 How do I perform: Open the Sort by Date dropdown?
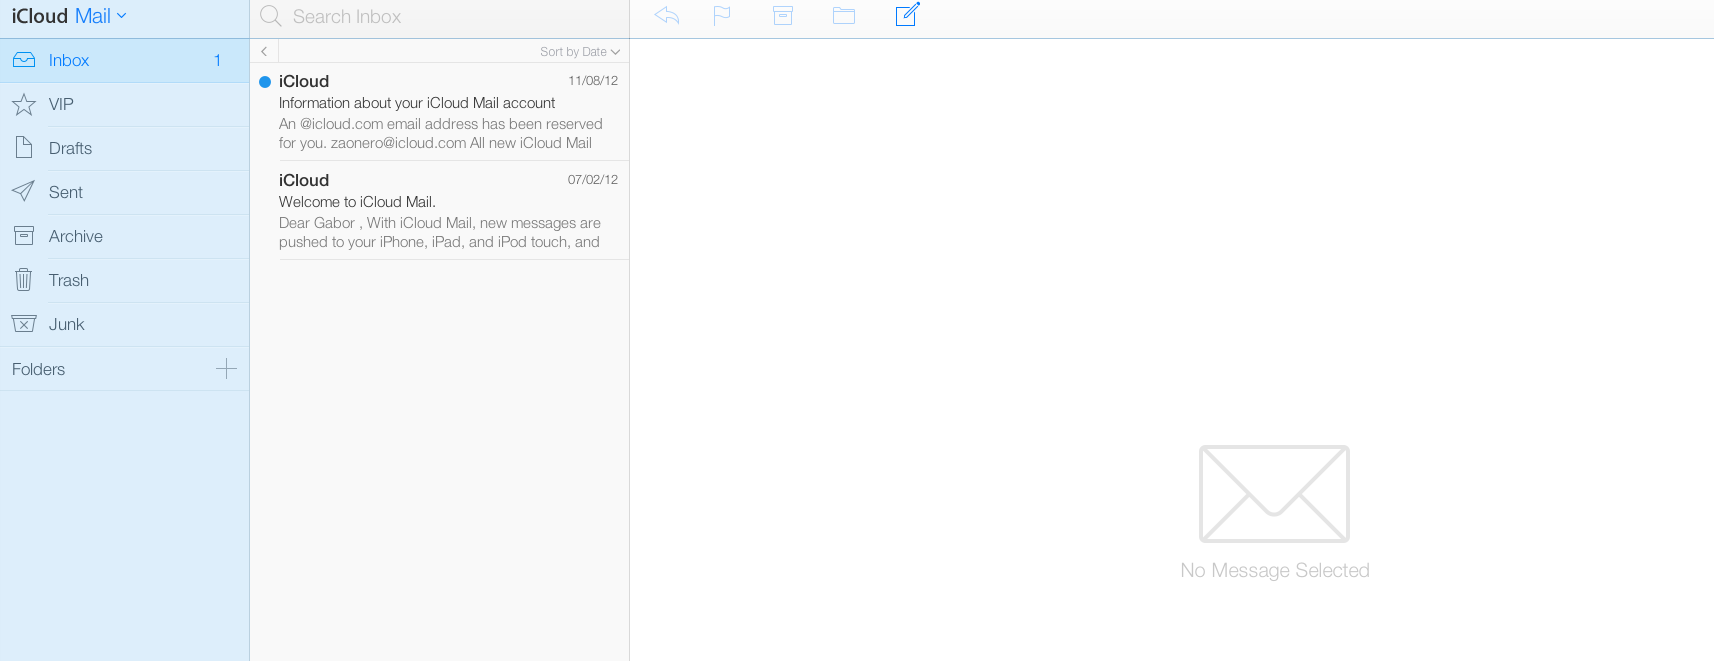point(580,52)
